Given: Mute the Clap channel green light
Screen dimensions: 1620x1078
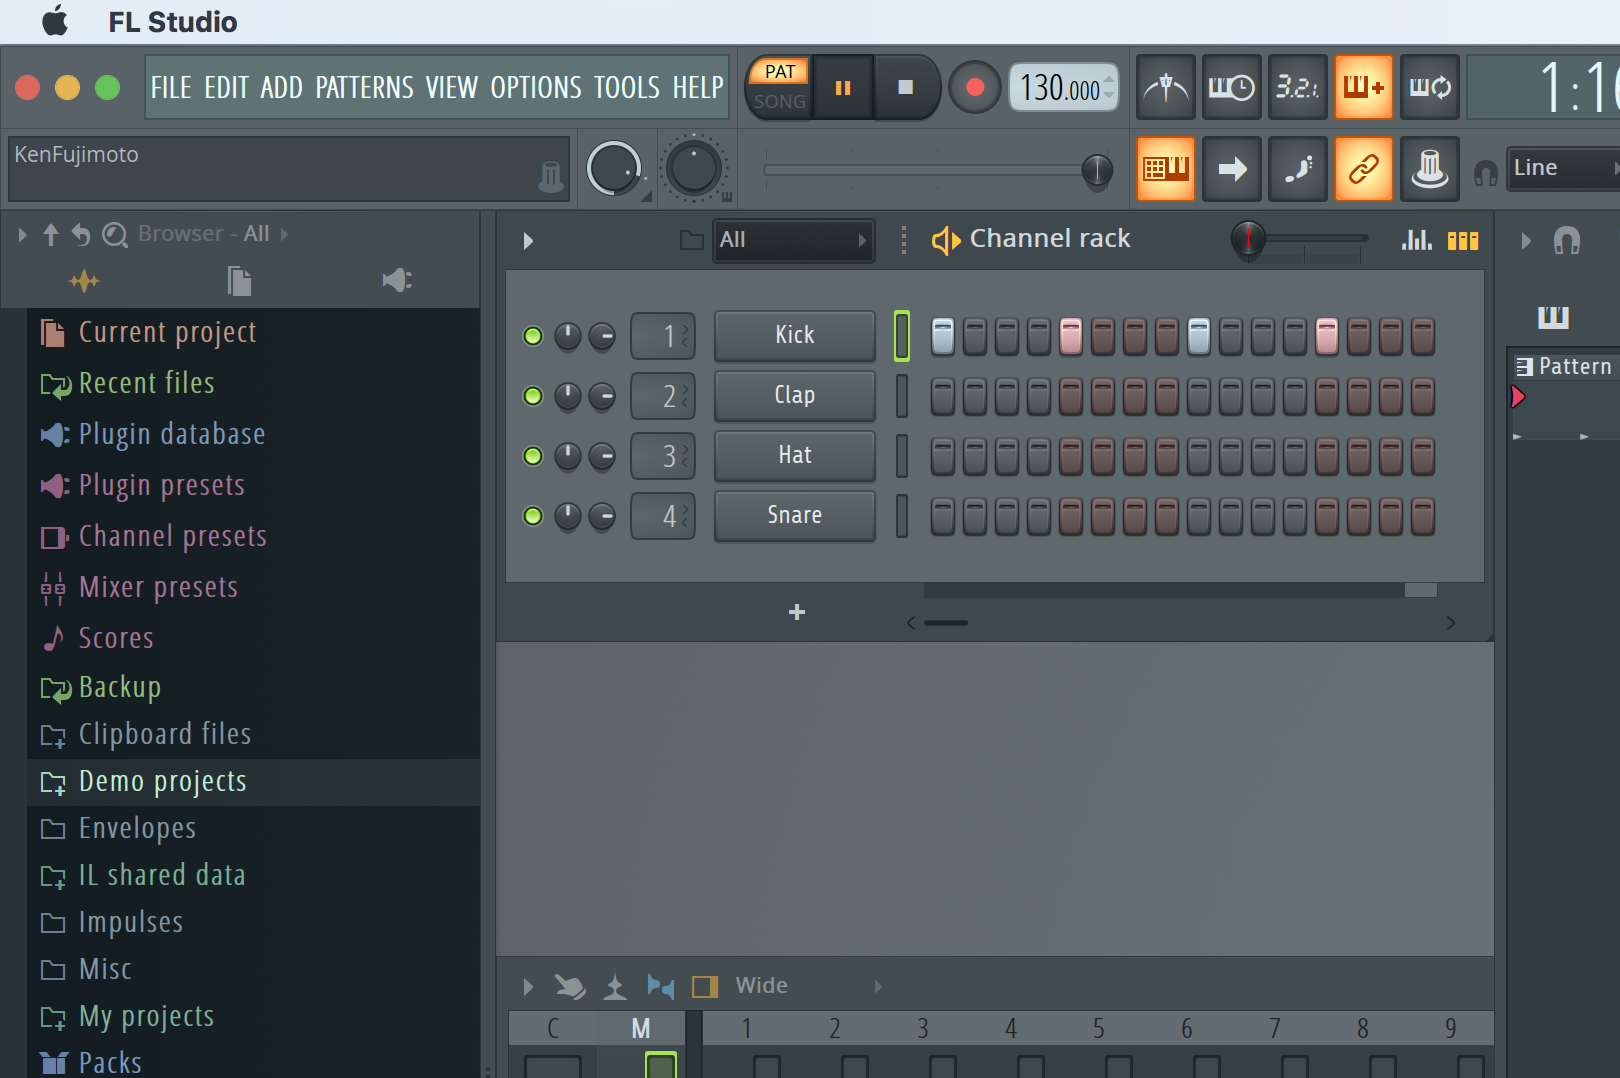Looking at the screenshot, I should (533, 396).
